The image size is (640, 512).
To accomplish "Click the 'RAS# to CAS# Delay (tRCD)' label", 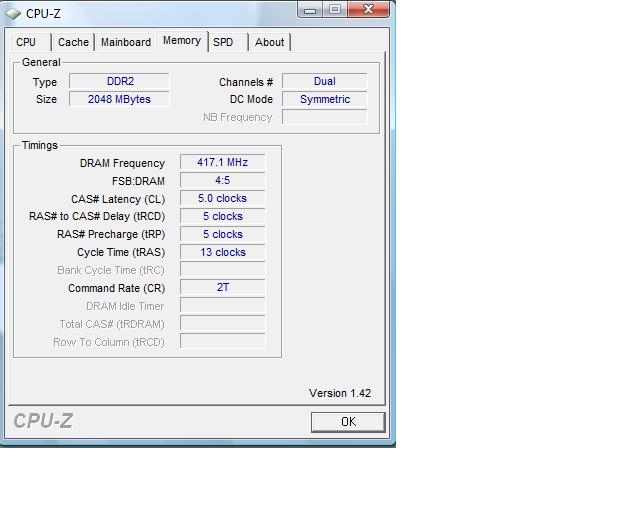I will [97, 216].
